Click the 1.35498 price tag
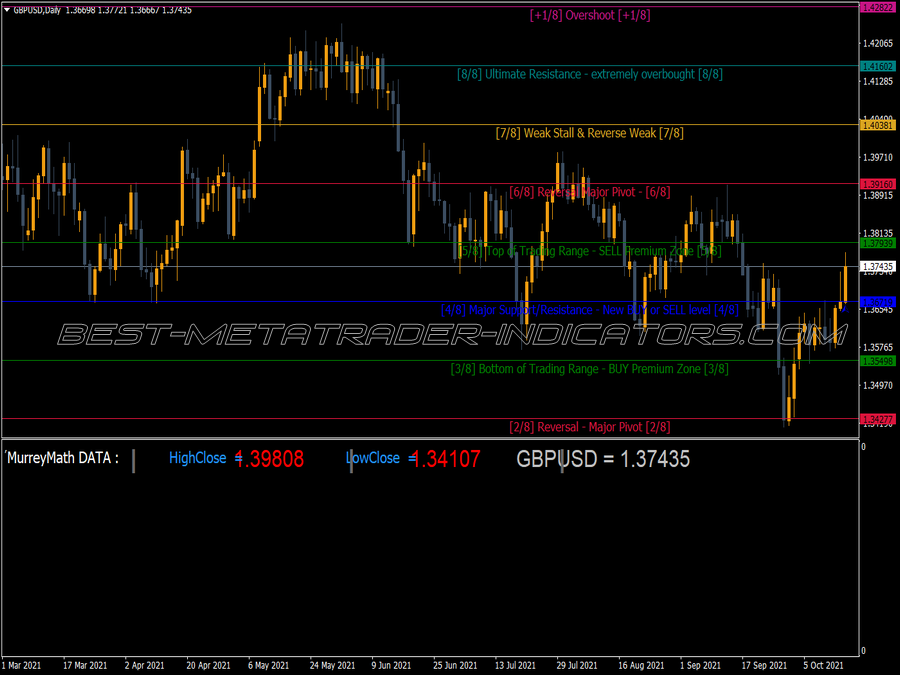Image resolution: width=900 pixels, height=675 pixels. point(878,361)
